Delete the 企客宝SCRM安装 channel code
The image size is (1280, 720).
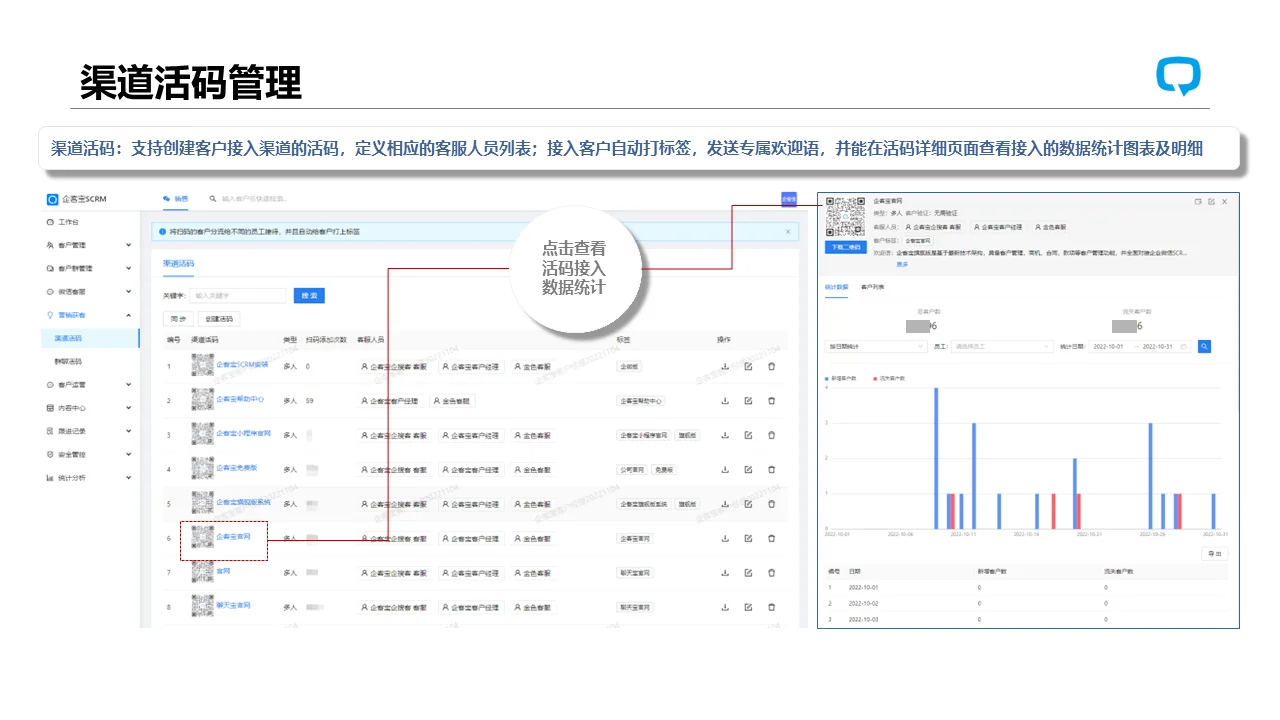click(x=771, y=366)
